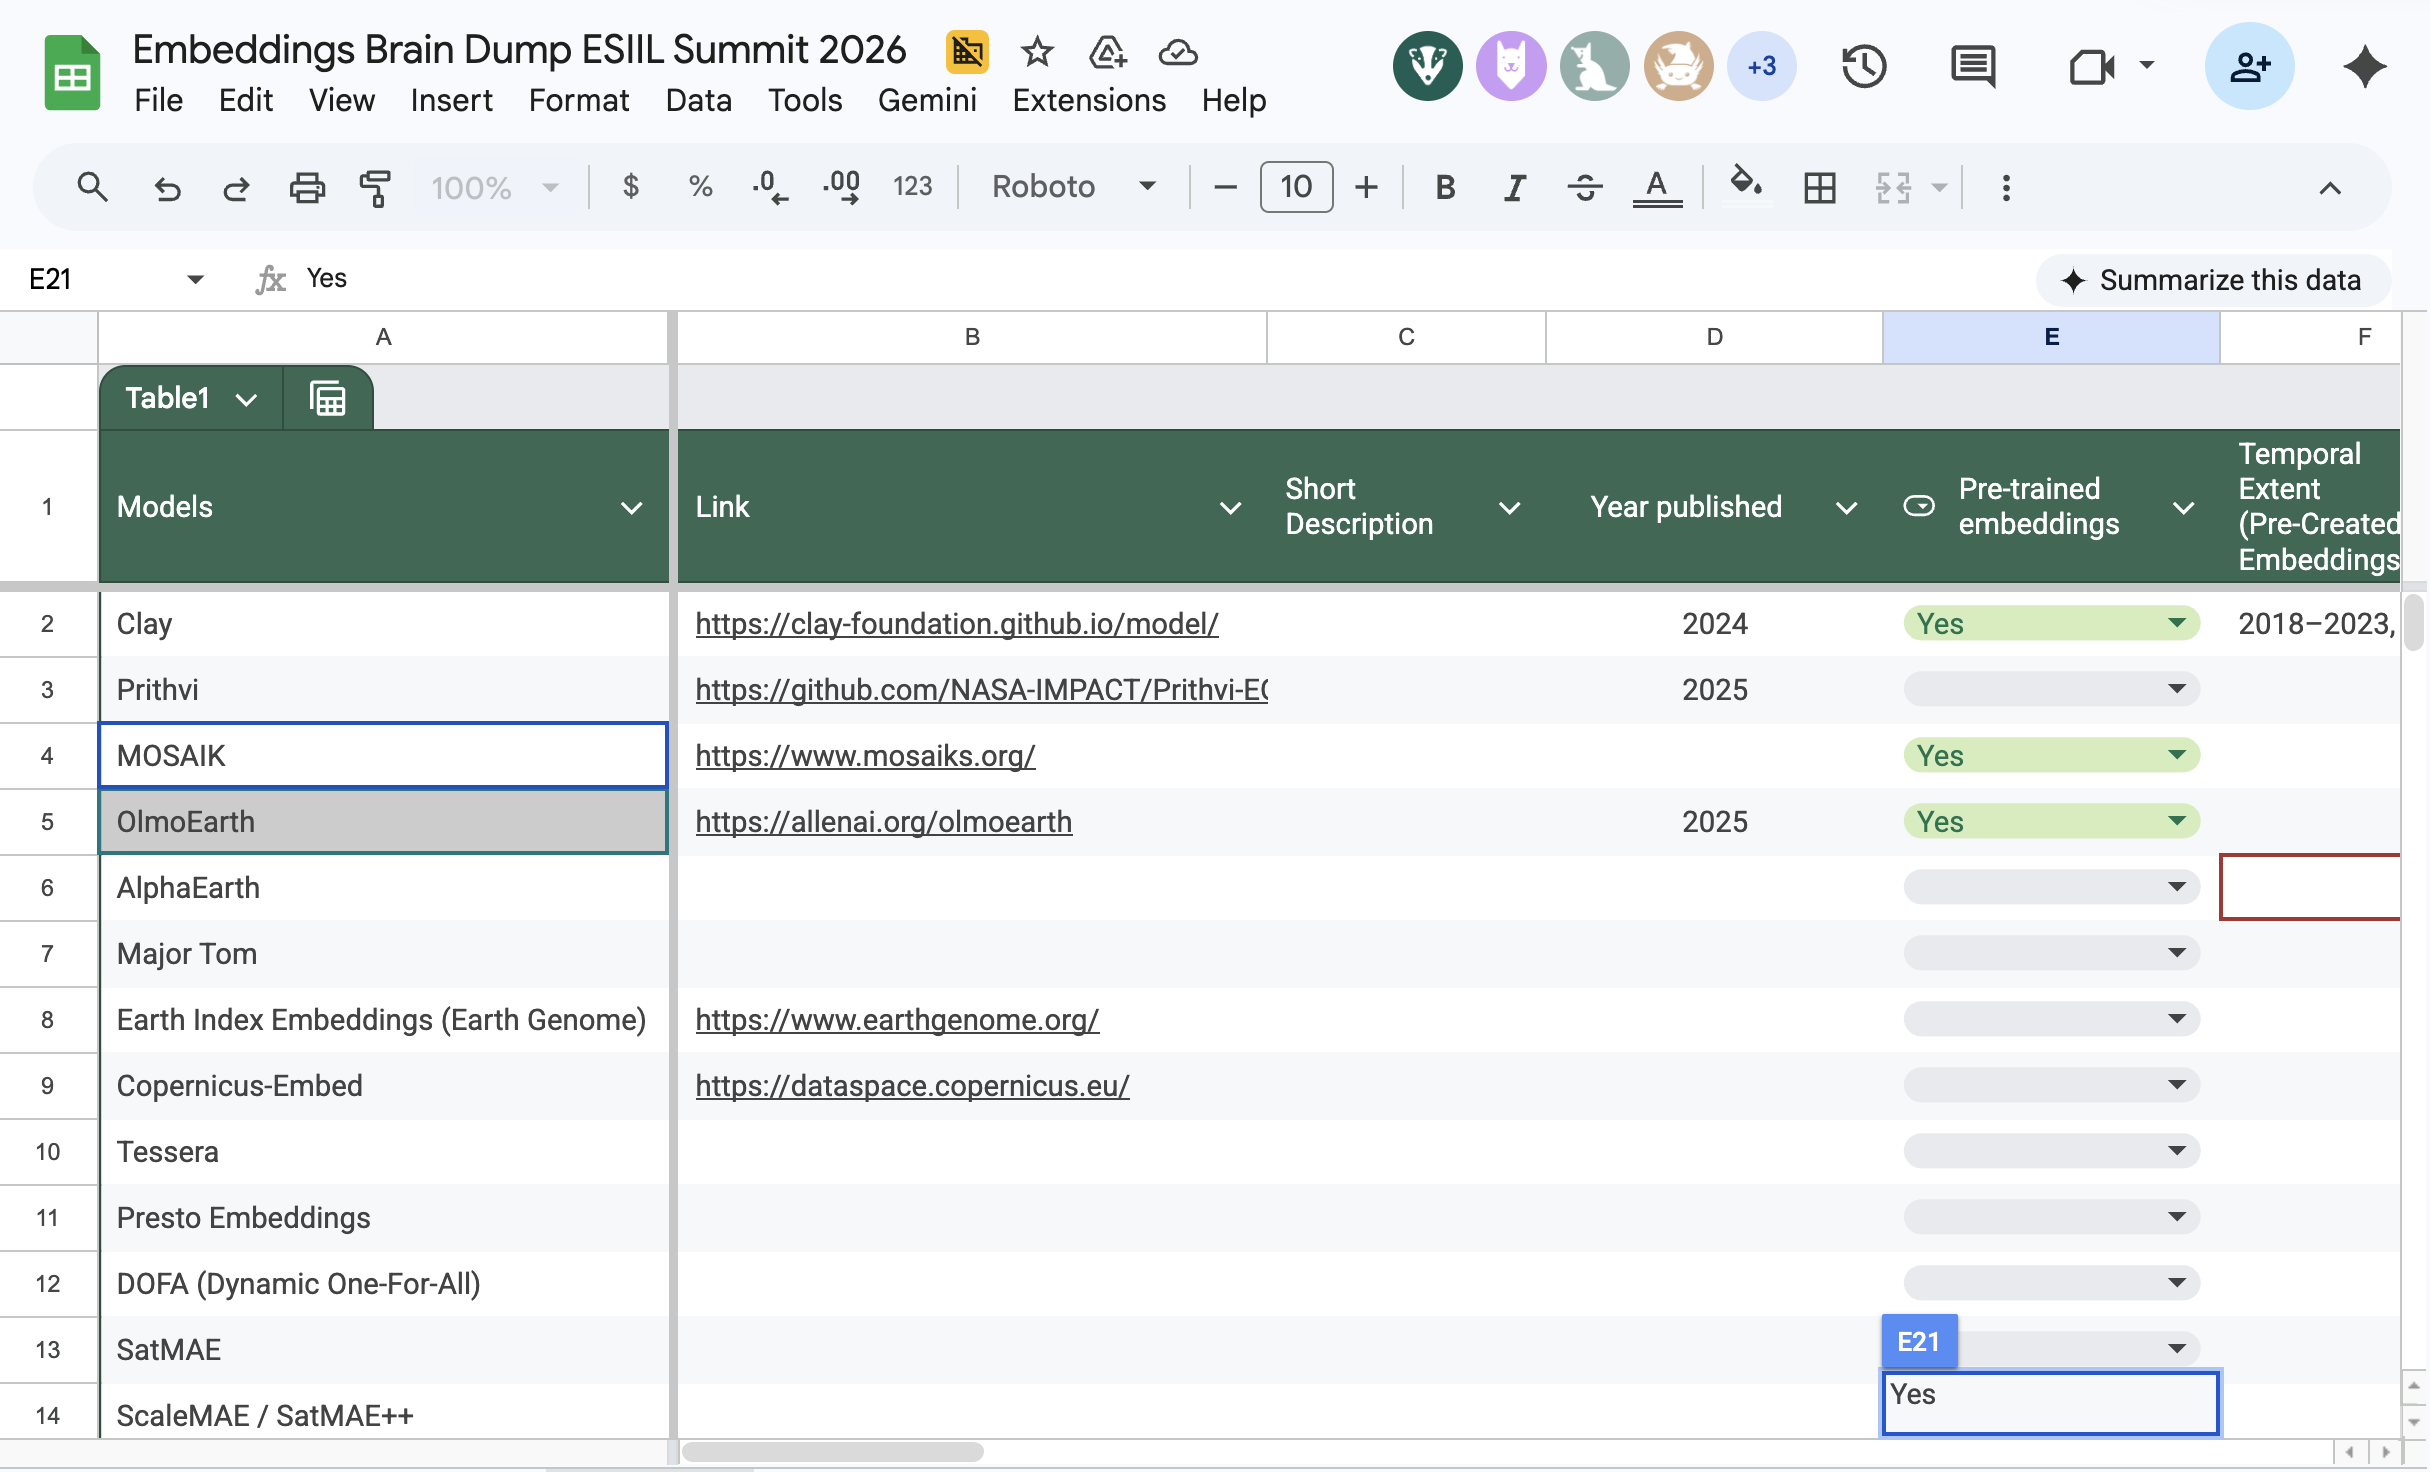
Task: Open the Models column filter dropdown
Action: (631, 508)
